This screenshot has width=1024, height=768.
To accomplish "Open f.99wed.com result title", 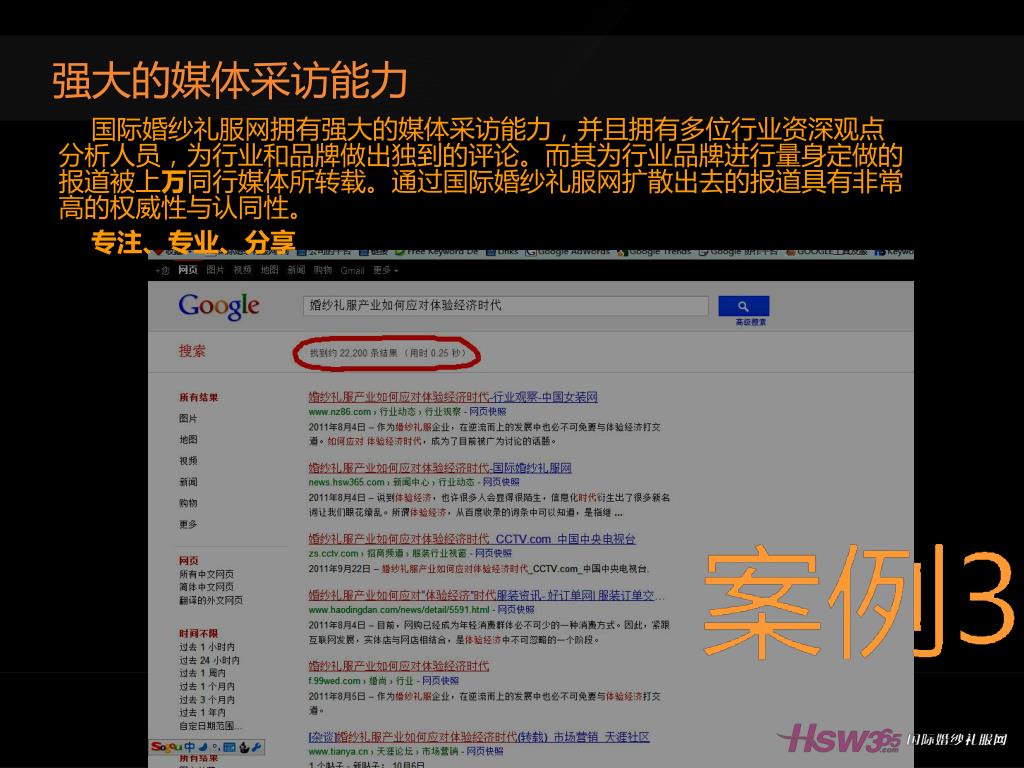I will pos(398,666).
